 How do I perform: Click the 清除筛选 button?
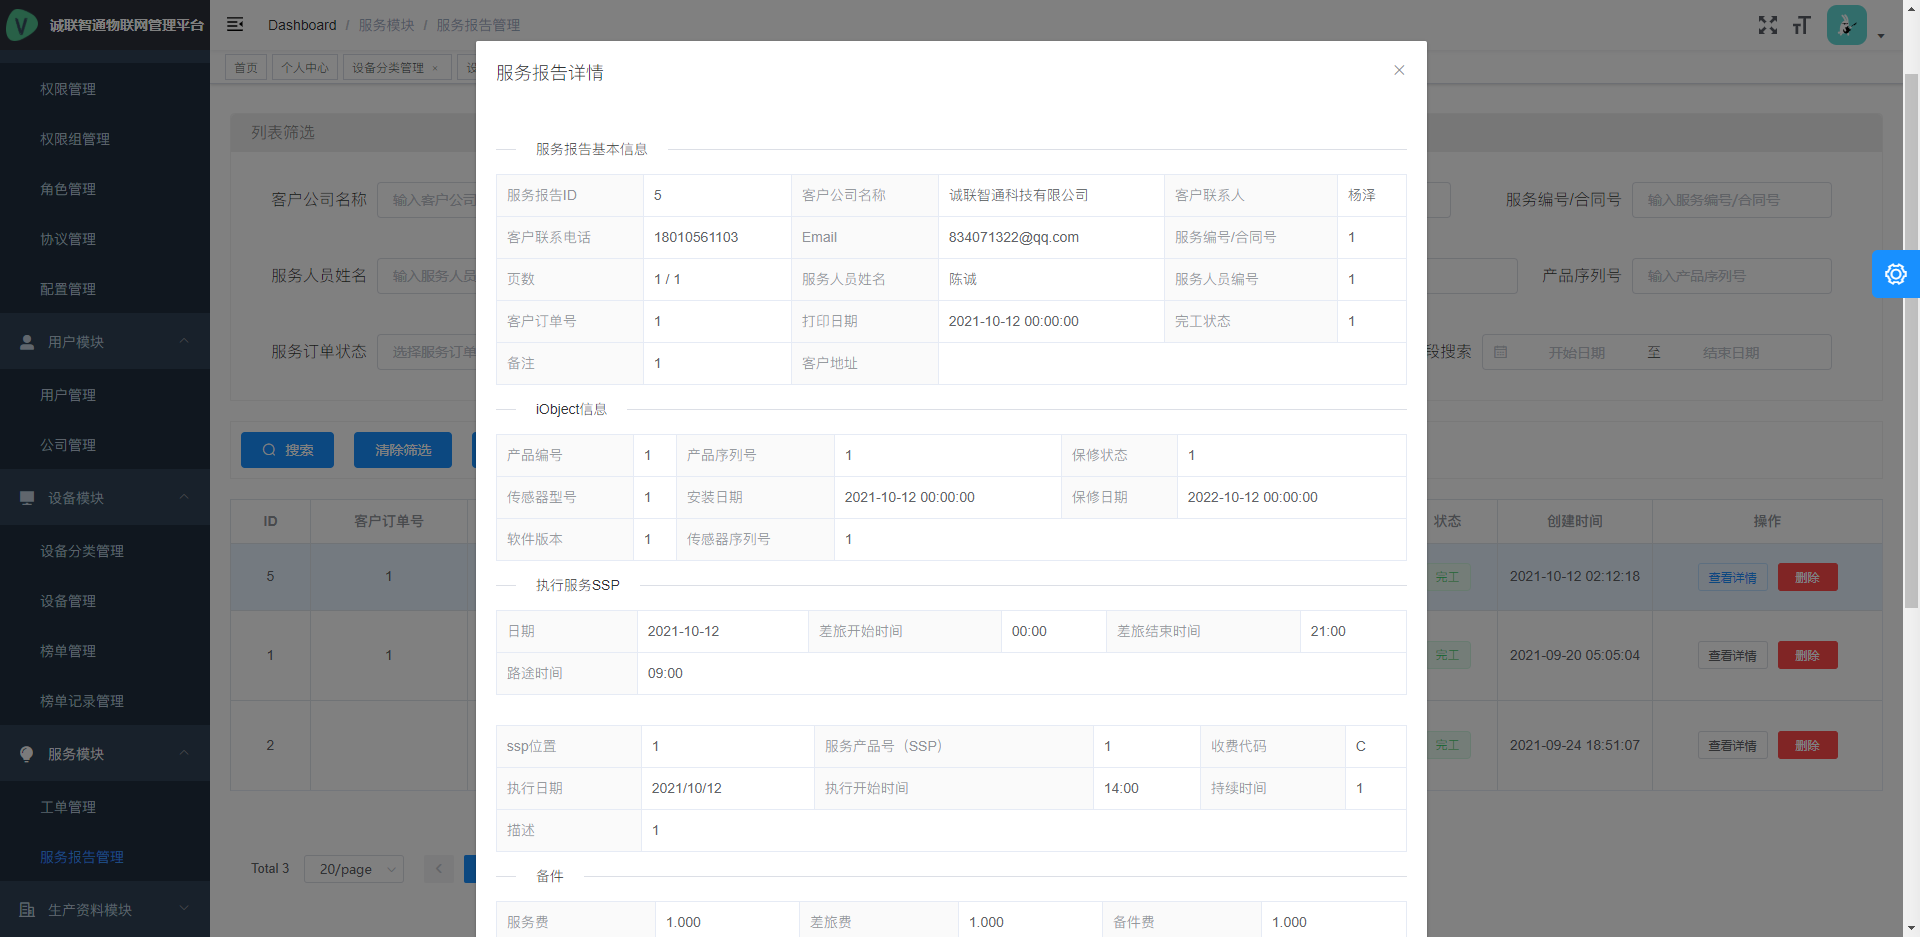(403, 450)
